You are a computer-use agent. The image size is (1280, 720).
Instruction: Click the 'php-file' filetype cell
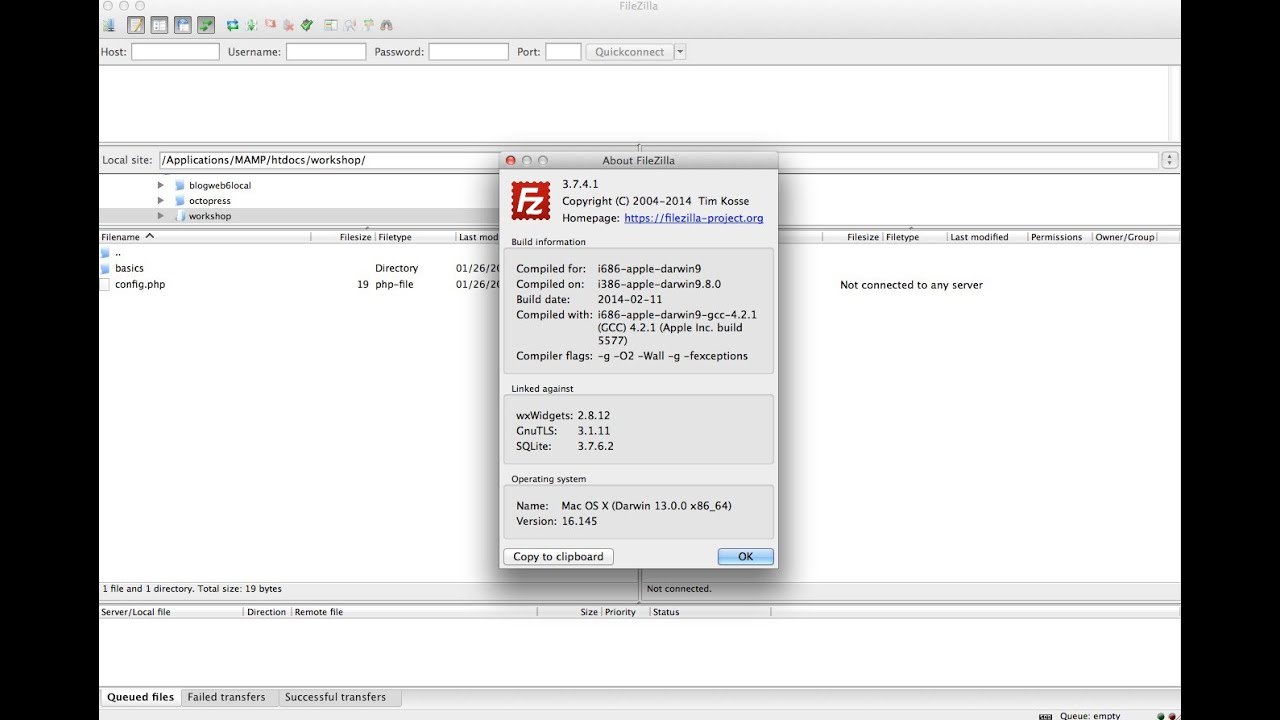pyautogui.click(x=394, y=284)
